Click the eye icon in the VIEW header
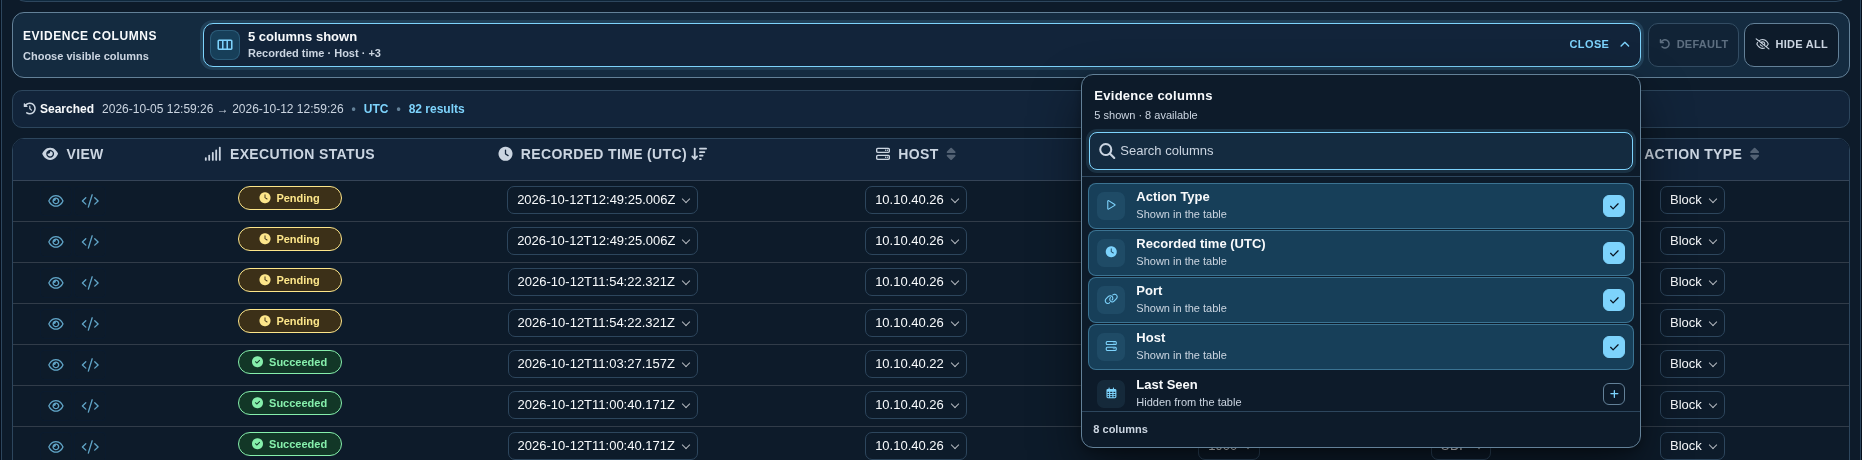The width and height of the screenshot is (1862, 460). click(50, 154)
